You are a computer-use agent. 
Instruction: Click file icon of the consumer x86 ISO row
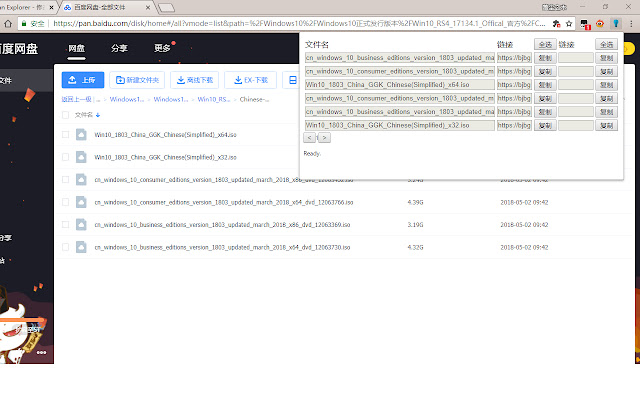[x=81, y=180]
